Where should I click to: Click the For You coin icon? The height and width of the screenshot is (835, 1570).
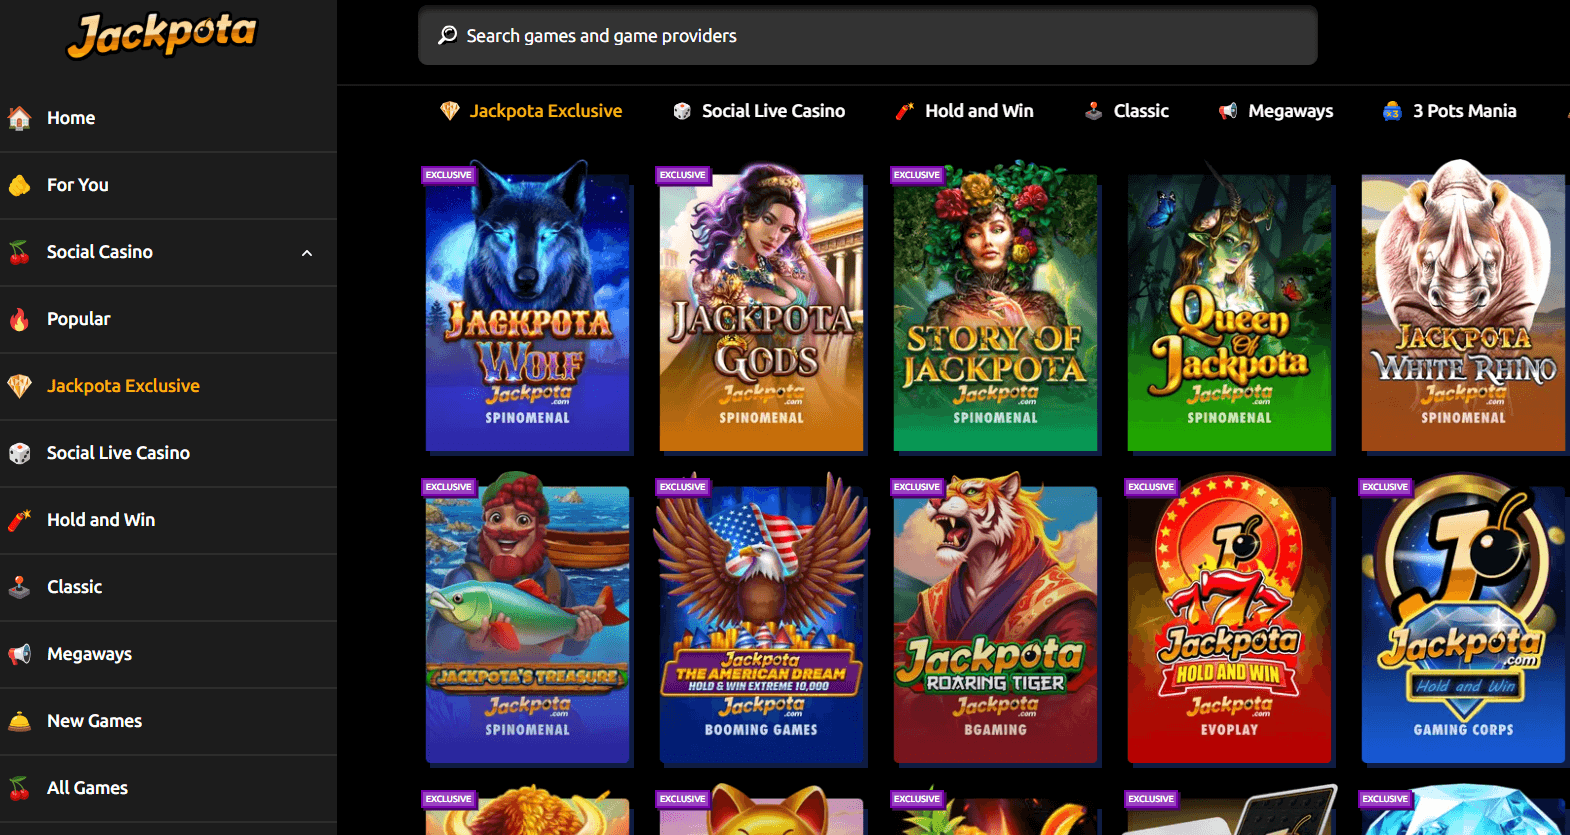click(19, 185)
